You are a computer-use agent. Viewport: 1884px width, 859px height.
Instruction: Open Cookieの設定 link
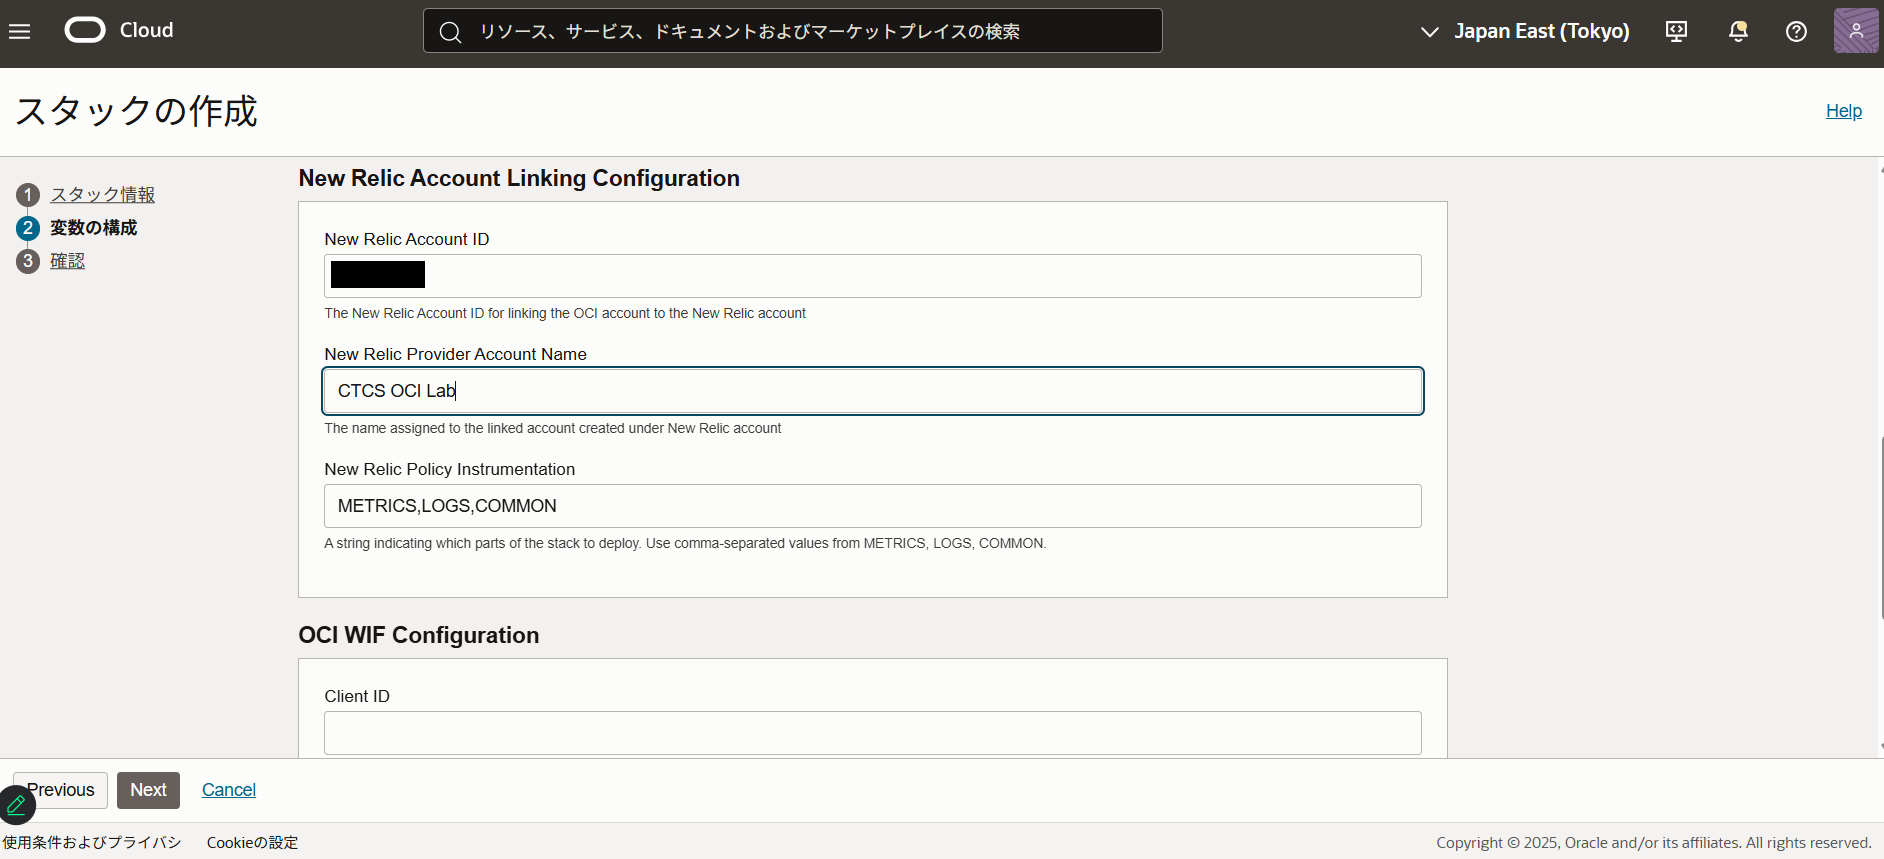point(252,842)
